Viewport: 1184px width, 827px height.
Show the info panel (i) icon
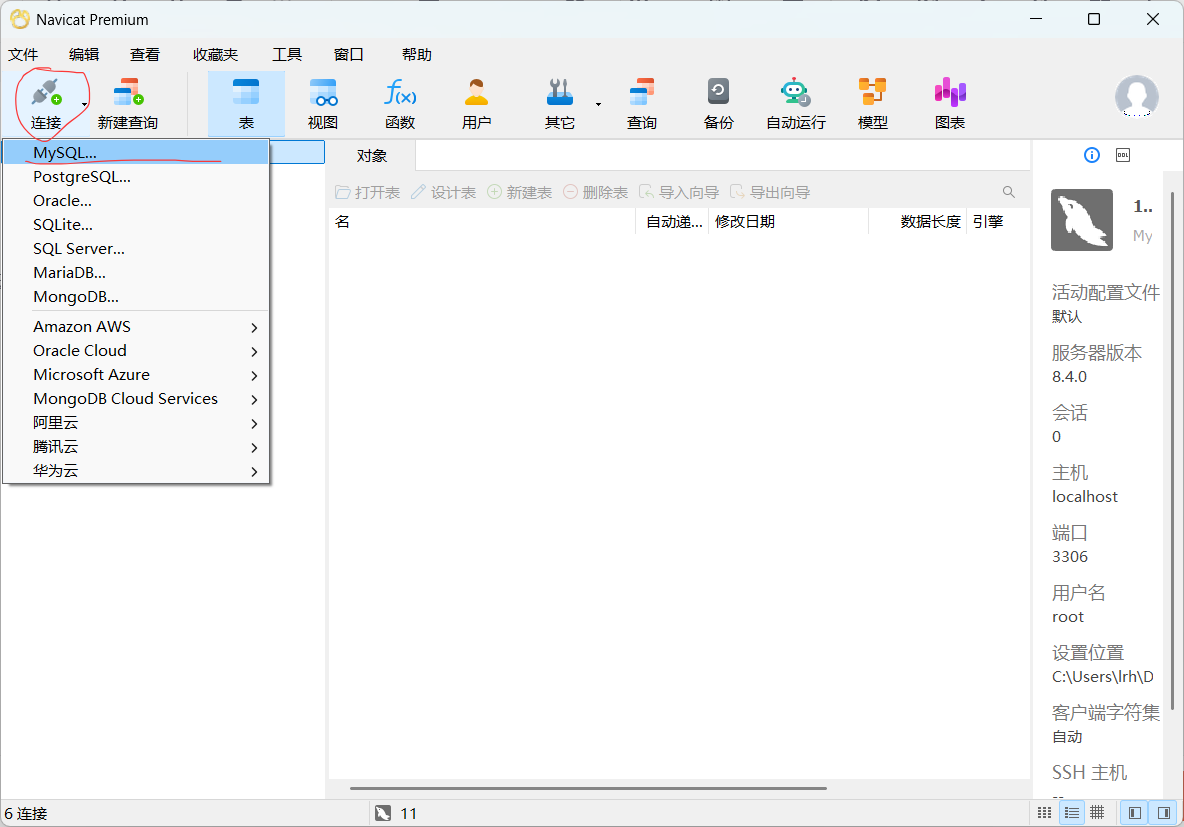[1092, 155]
